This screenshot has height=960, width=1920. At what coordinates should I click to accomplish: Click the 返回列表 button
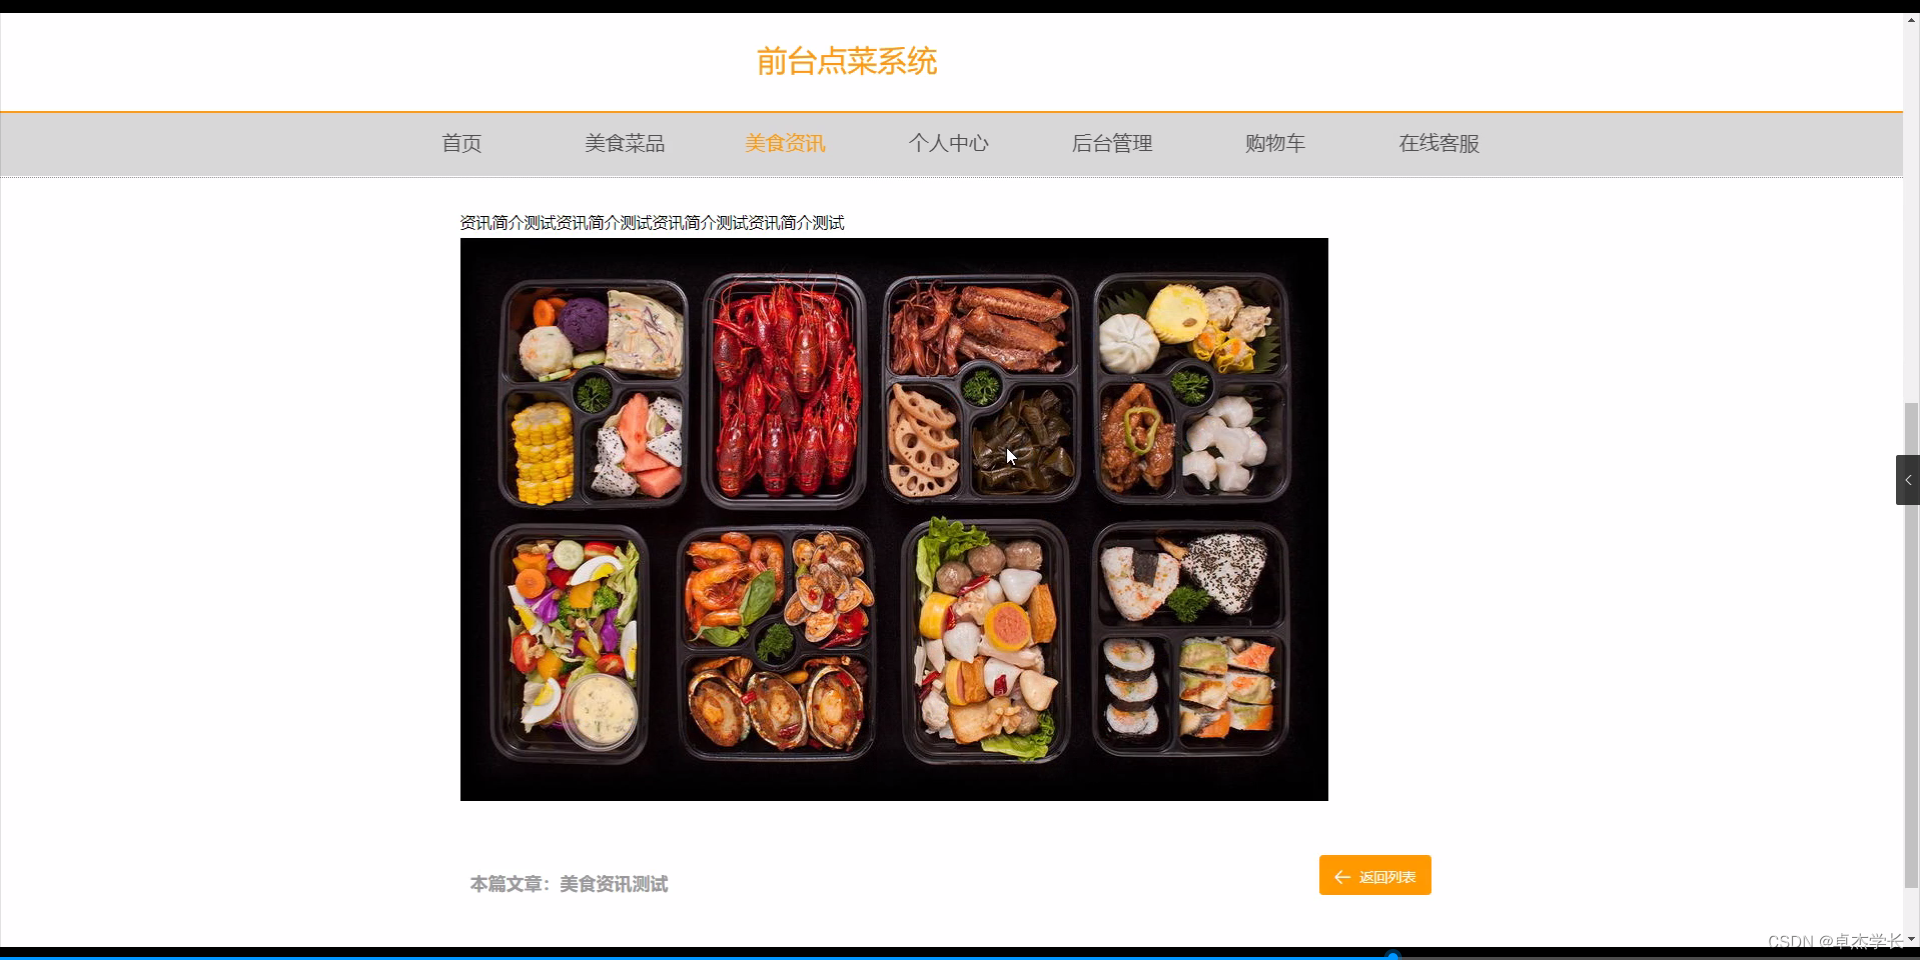click(x=1375, y=875)
